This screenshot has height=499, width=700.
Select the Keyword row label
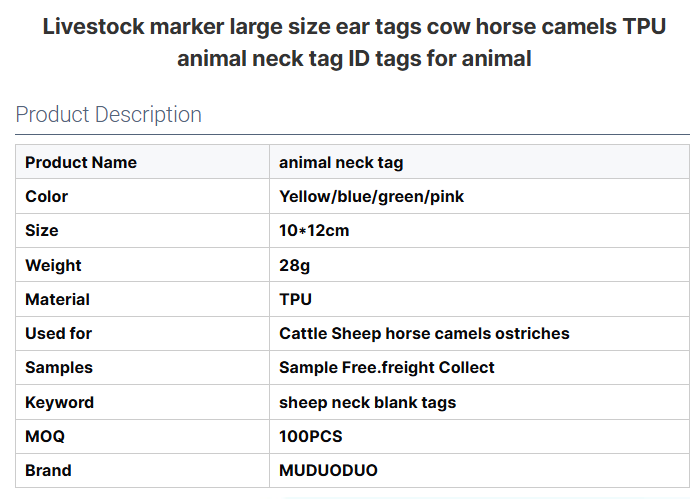click(59, 402)
